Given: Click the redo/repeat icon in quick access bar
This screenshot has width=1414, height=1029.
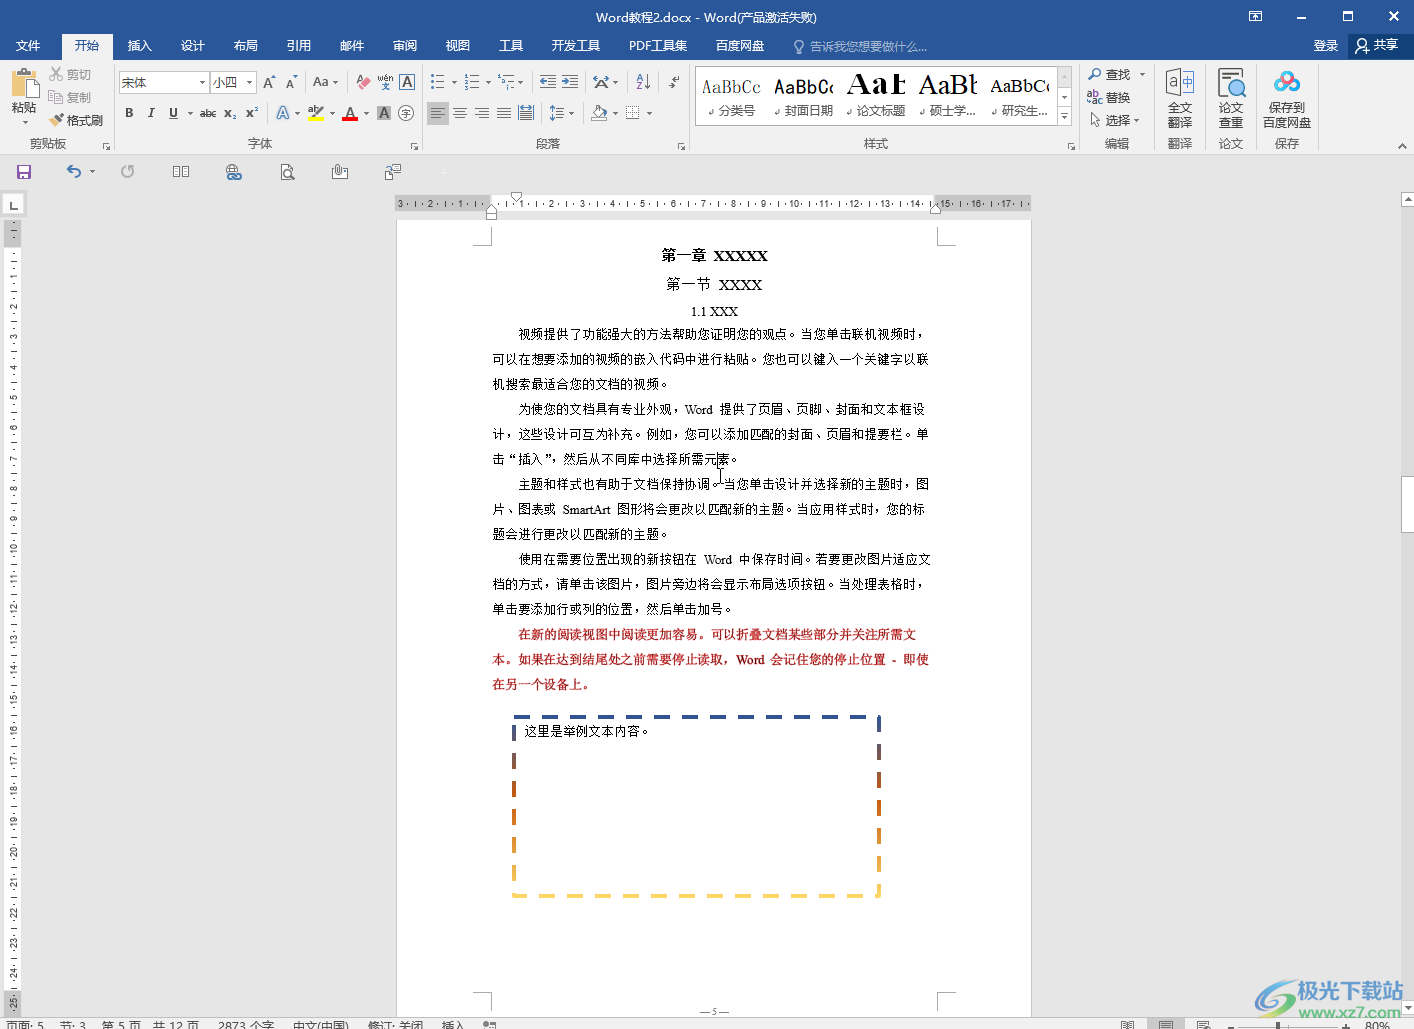Looking at the screenshot, I should [128, 172].
